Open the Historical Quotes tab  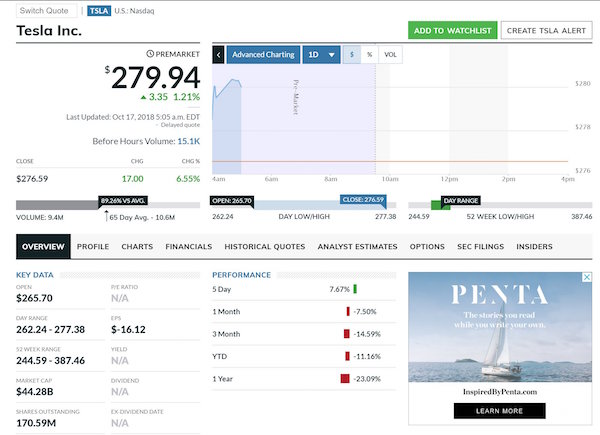coord(265,246)
